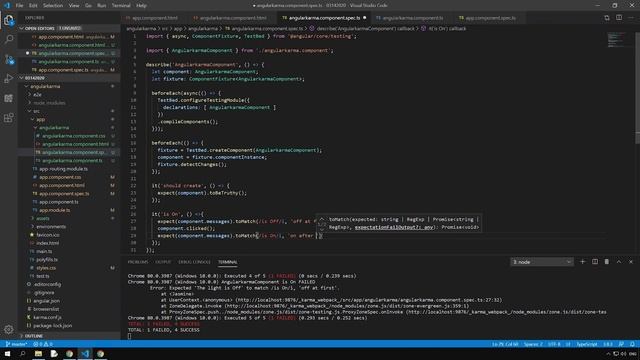Change TypeScript language mode in status bar
The image size is (640, 360).
point(587,344)
